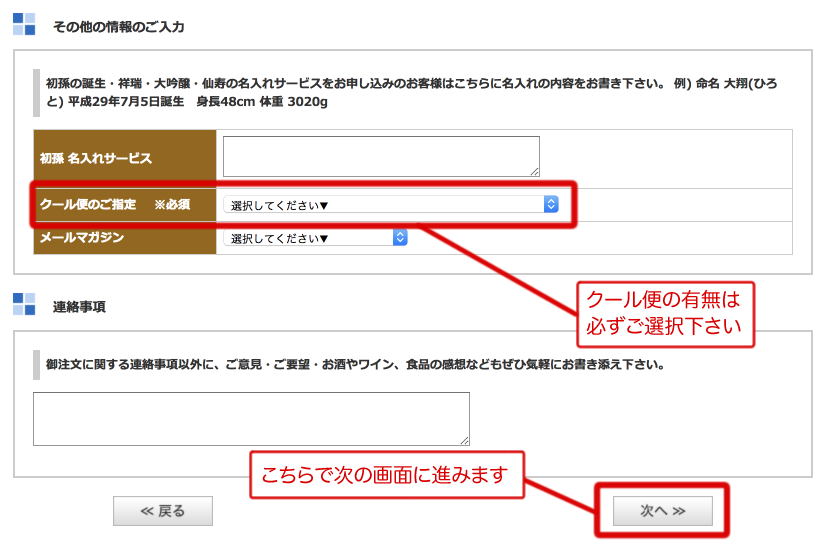This screenshot has width=832, height=541.
Task: Click the resize grip of the 名入れサービス textarea
Action: [x=534, y=171]
